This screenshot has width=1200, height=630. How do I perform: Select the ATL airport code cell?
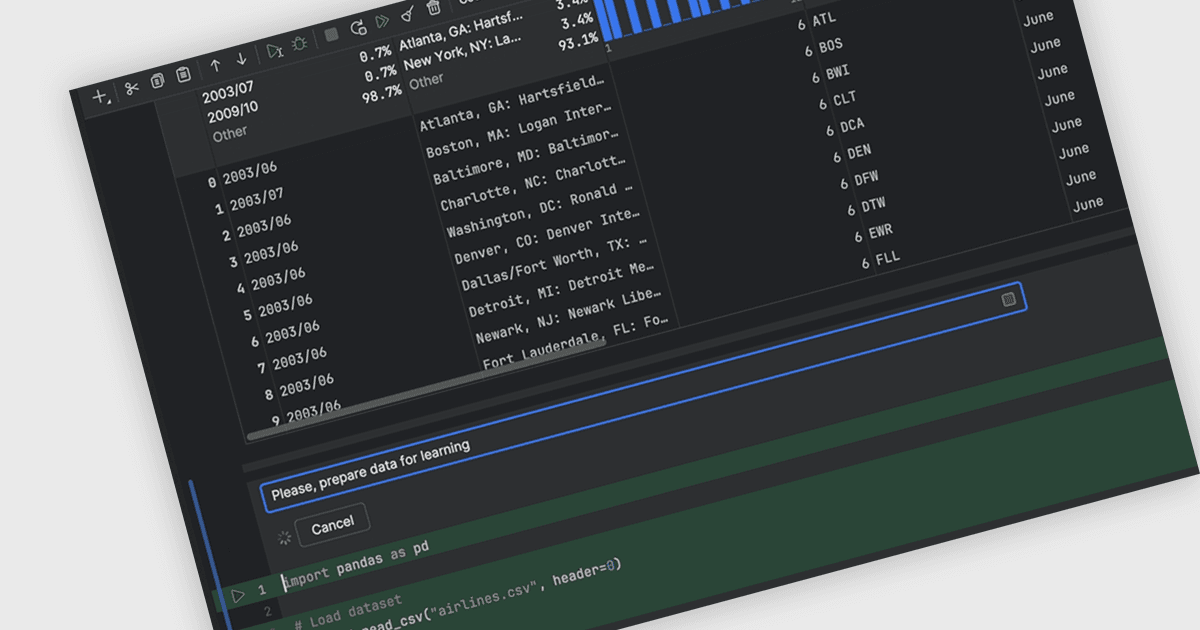pyautogui.click(x=825, y=19)
